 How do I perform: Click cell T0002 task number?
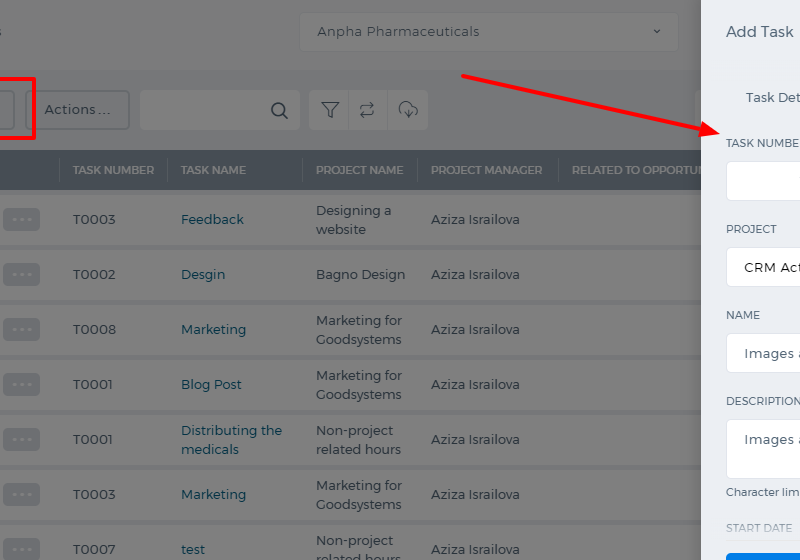coord(94,274)
